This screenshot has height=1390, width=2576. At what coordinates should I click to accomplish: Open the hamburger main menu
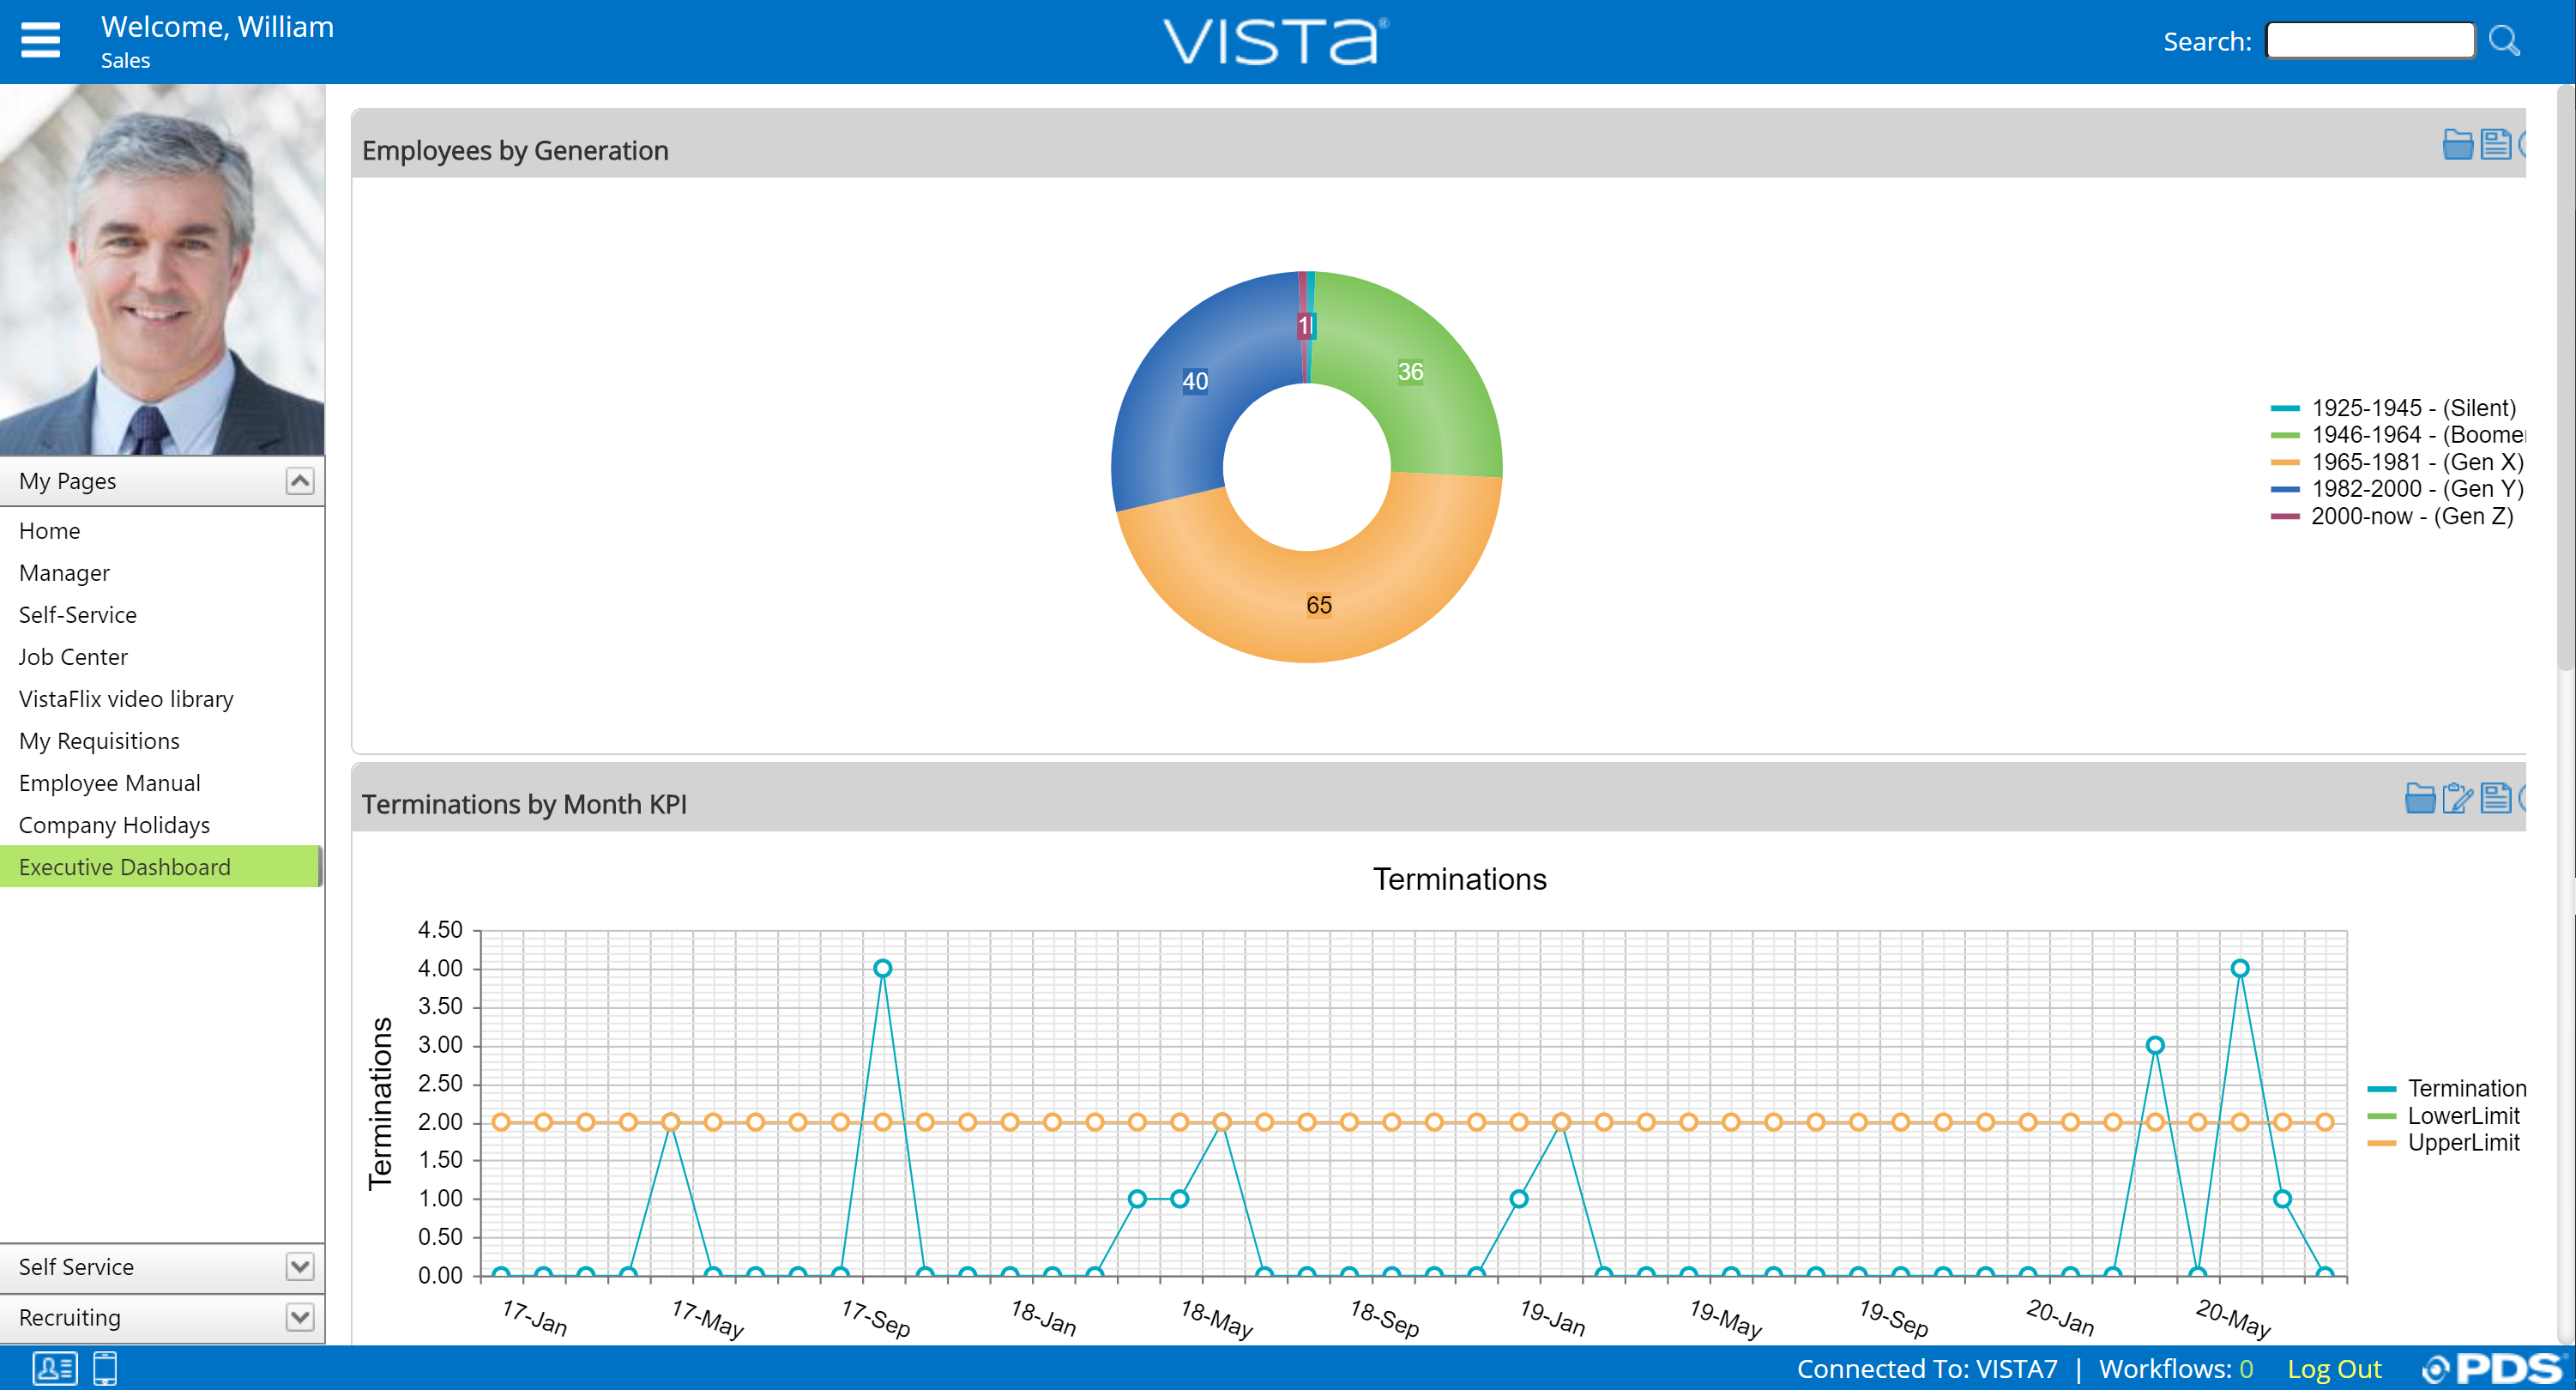40,40
